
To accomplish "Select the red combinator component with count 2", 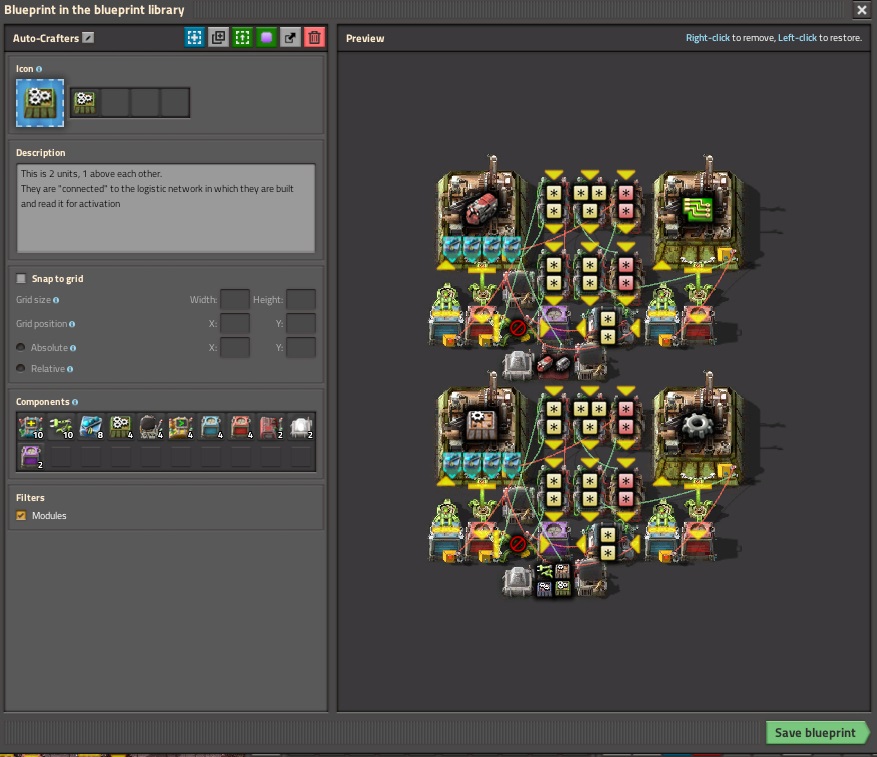I will click(271, 427).
